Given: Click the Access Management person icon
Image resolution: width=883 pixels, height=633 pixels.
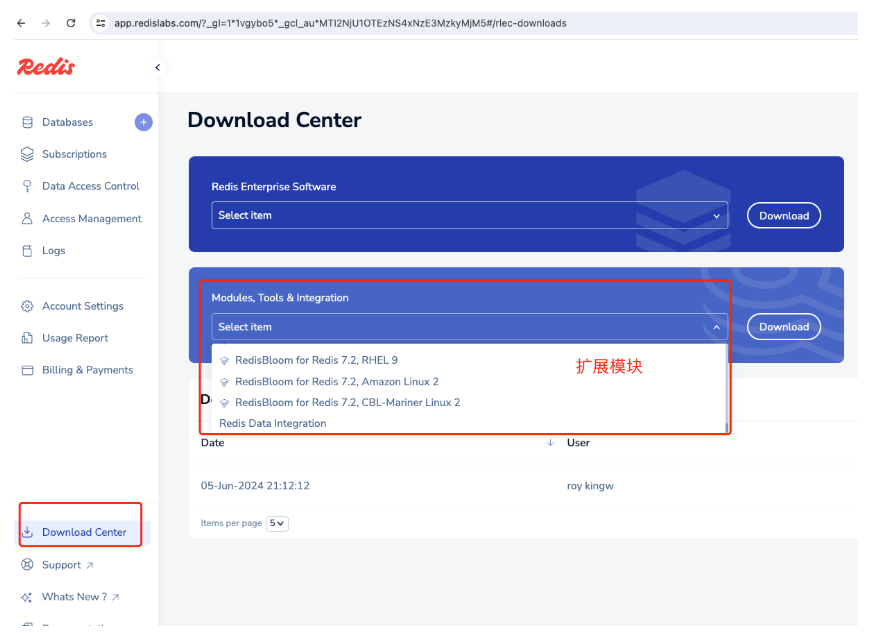Looking at the screenshot, I should click(x=27, y=219).
